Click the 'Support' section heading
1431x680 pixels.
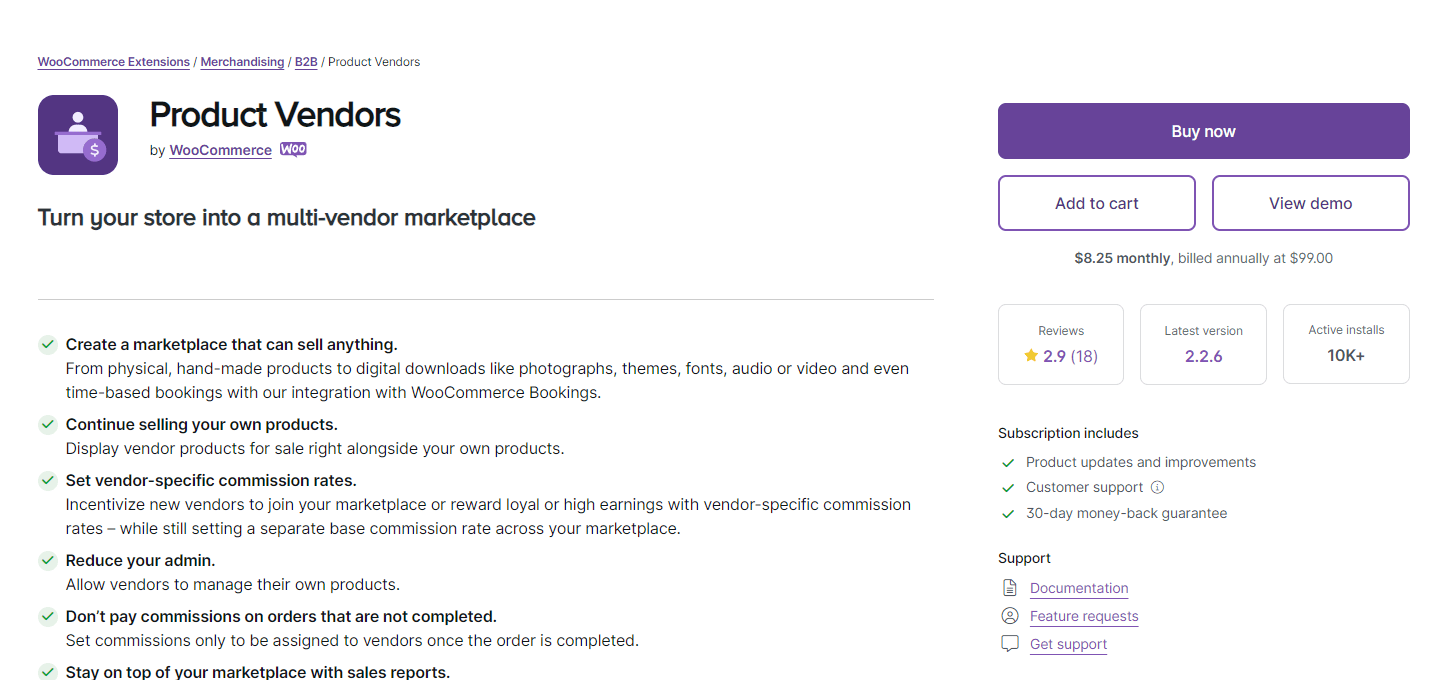1024,558
